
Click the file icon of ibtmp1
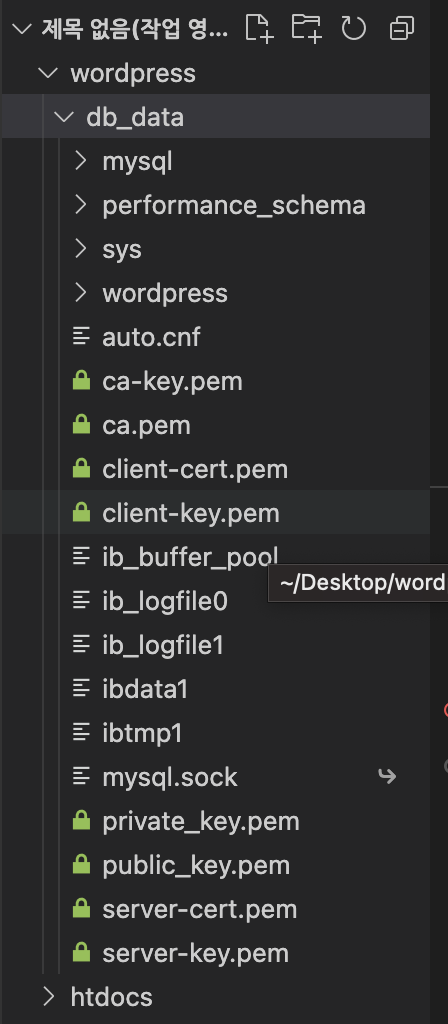pyautogui.click(x=81, y=732)
